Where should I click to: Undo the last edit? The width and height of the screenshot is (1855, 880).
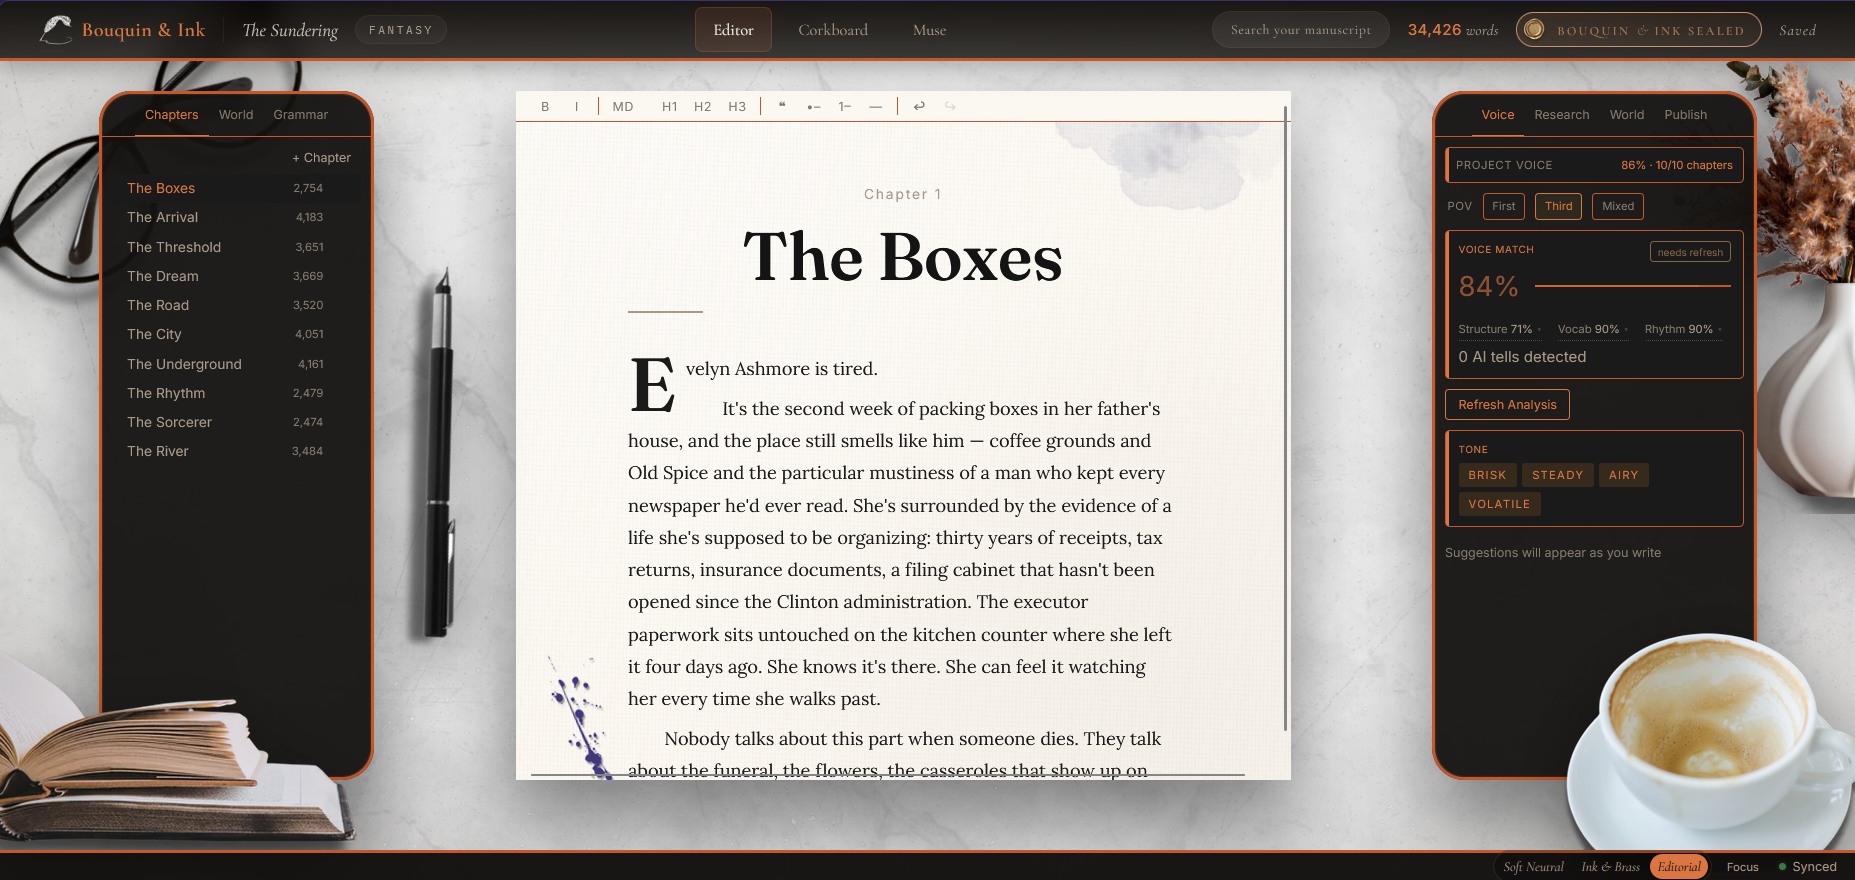point(919,106)
